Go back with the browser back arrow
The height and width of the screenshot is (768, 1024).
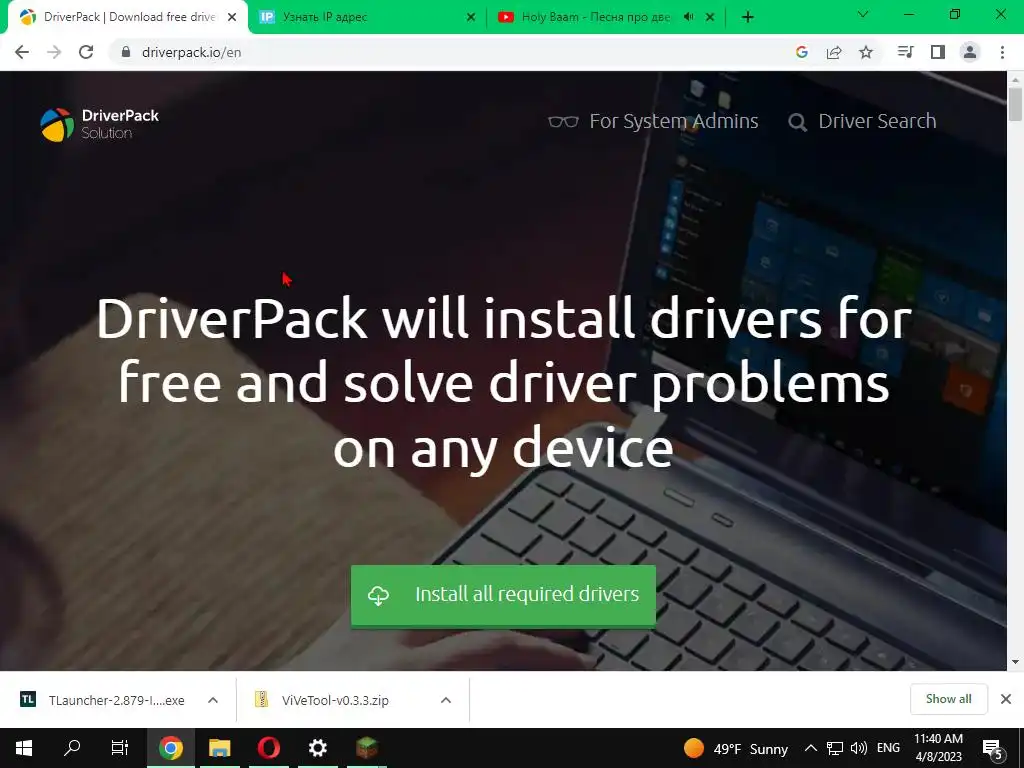(x=22, y=52)
